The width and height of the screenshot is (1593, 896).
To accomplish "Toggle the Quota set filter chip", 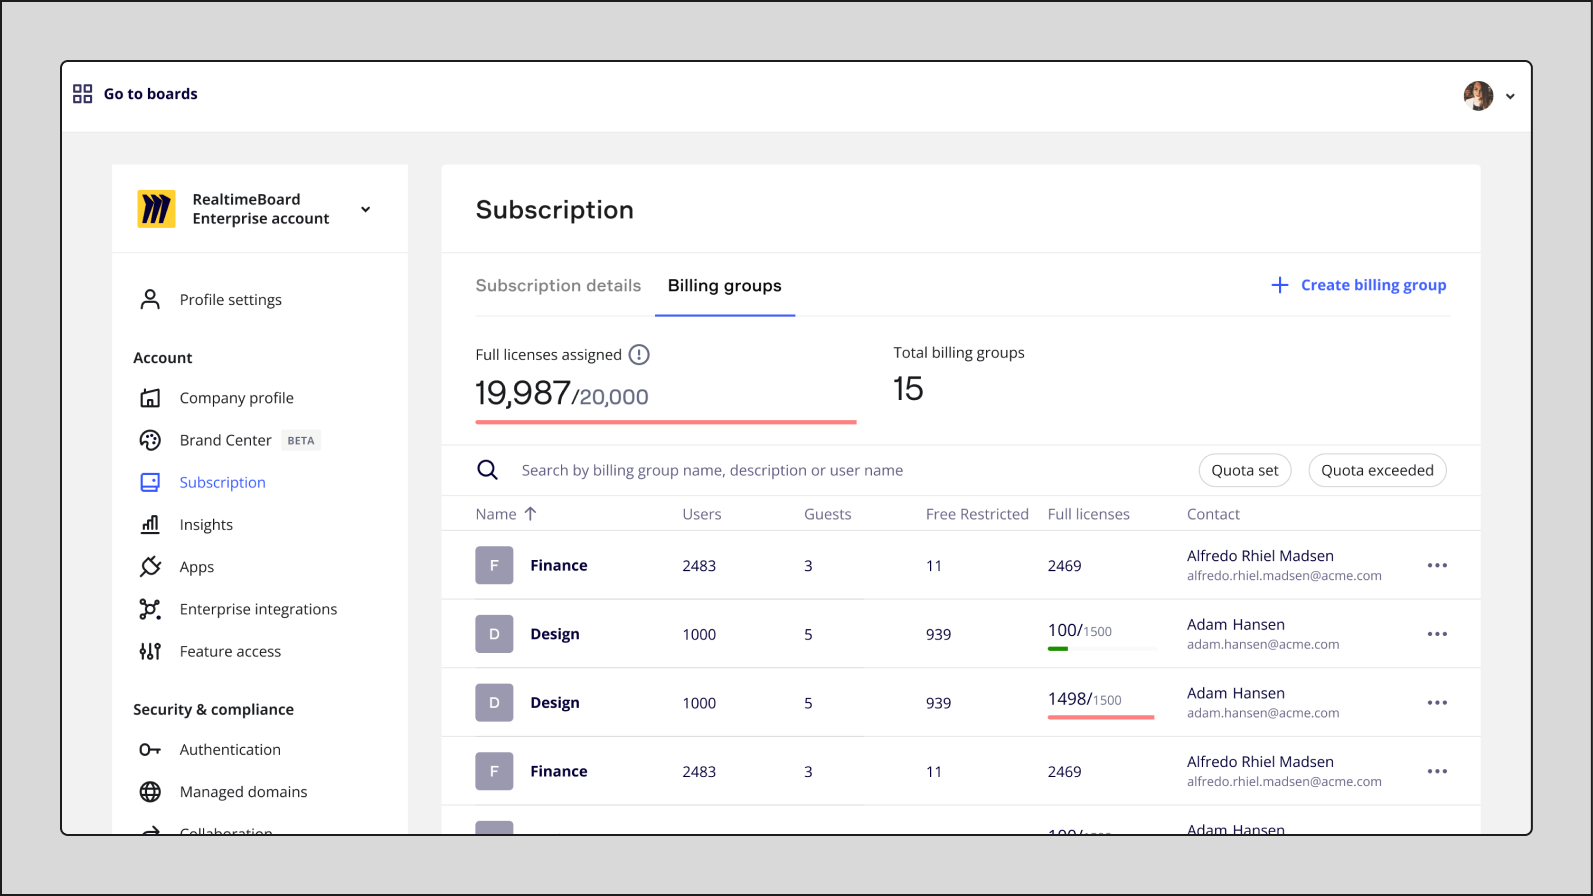I will pyautogui.click(x=1244, y=470).
